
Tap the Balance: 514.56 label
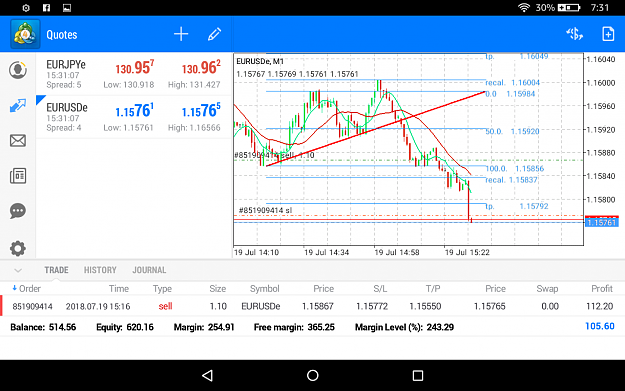pos(43,327)
